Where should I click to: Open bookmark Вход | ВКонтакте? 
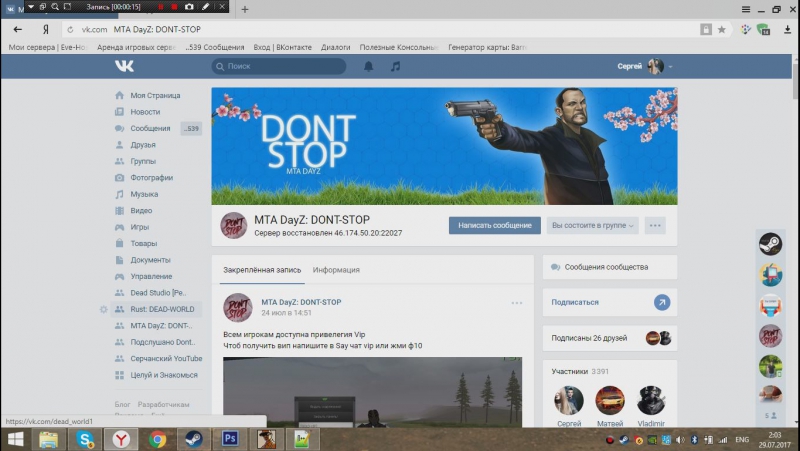point(283,47)
